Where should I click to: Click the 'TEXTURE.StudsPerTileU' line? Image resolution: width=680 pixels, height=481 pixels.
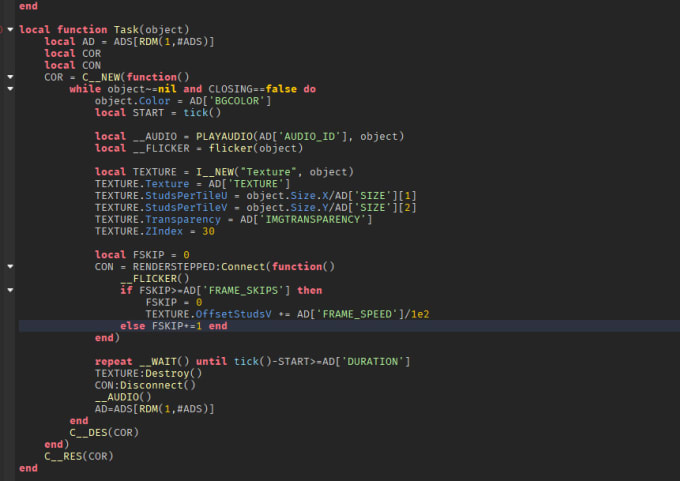click(255, 196)
